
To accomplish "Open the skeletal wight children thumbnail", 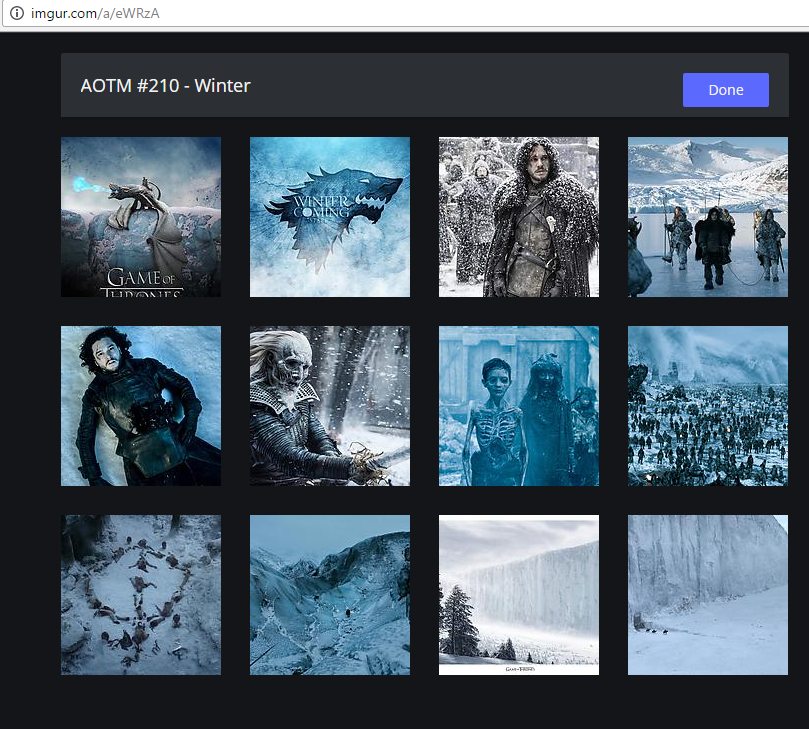I will tap(519, 406).
